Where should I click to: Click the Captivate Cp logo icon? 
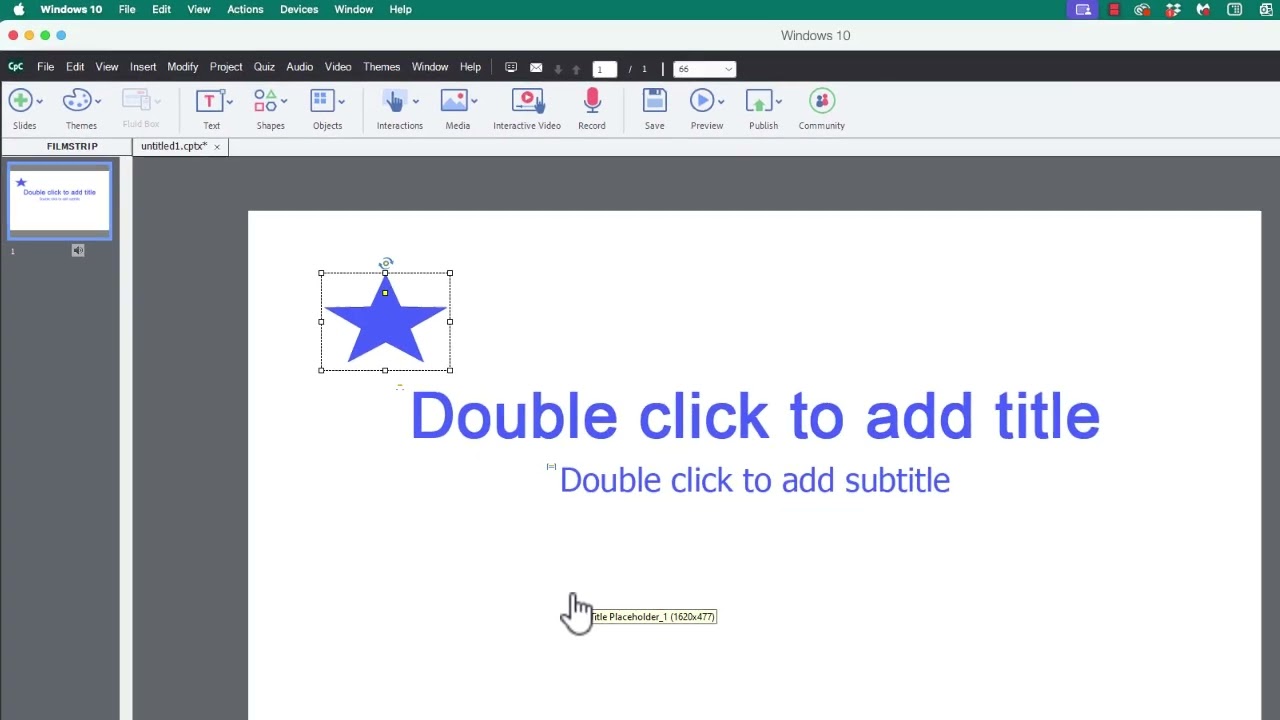pyautogui.click(x=16, y=67)
